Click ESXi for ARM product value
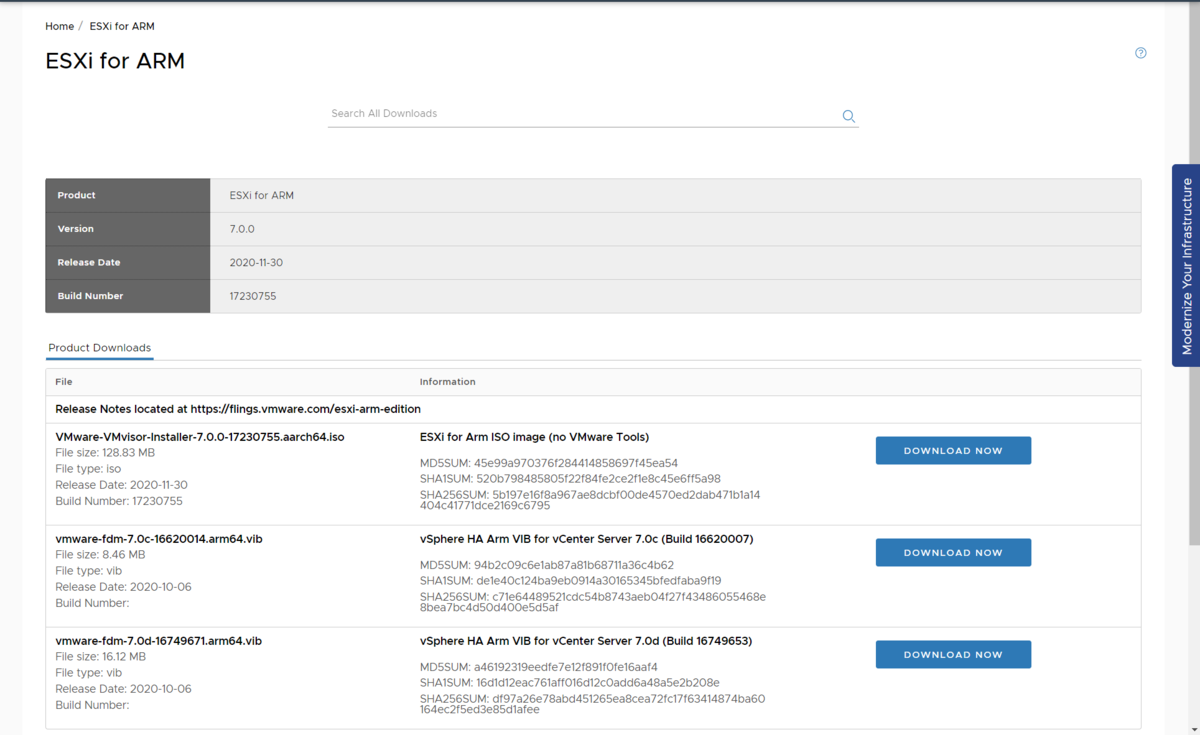Image resolution: width=1200 pixels, height=735 pixels. point(262,196)
